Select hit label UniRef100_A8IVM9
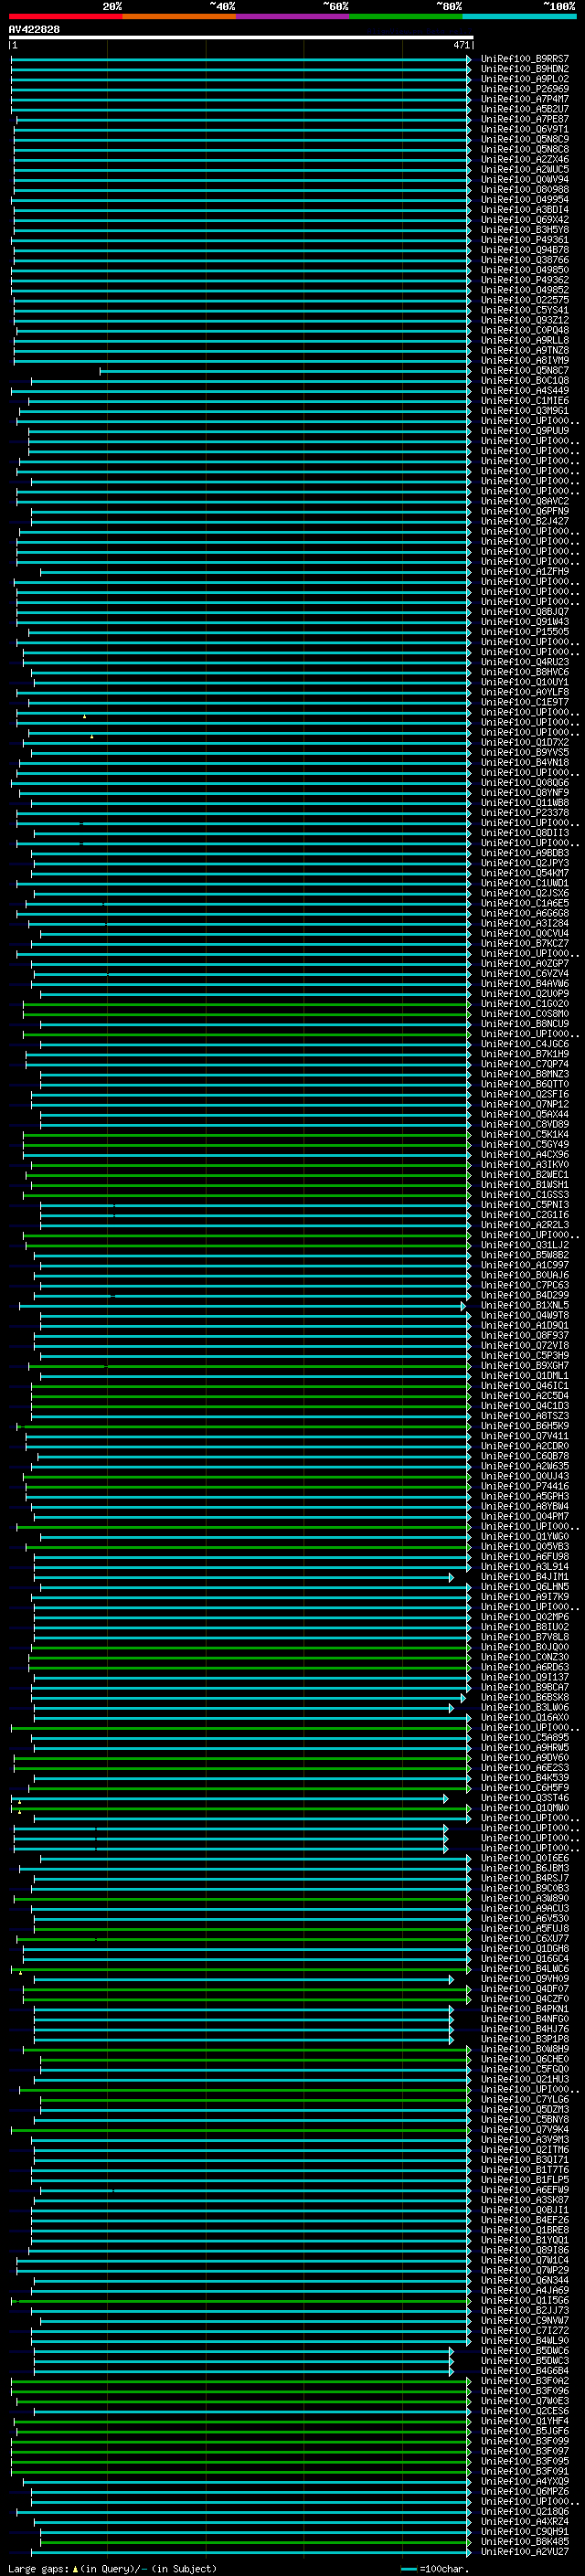 [524, 360]
